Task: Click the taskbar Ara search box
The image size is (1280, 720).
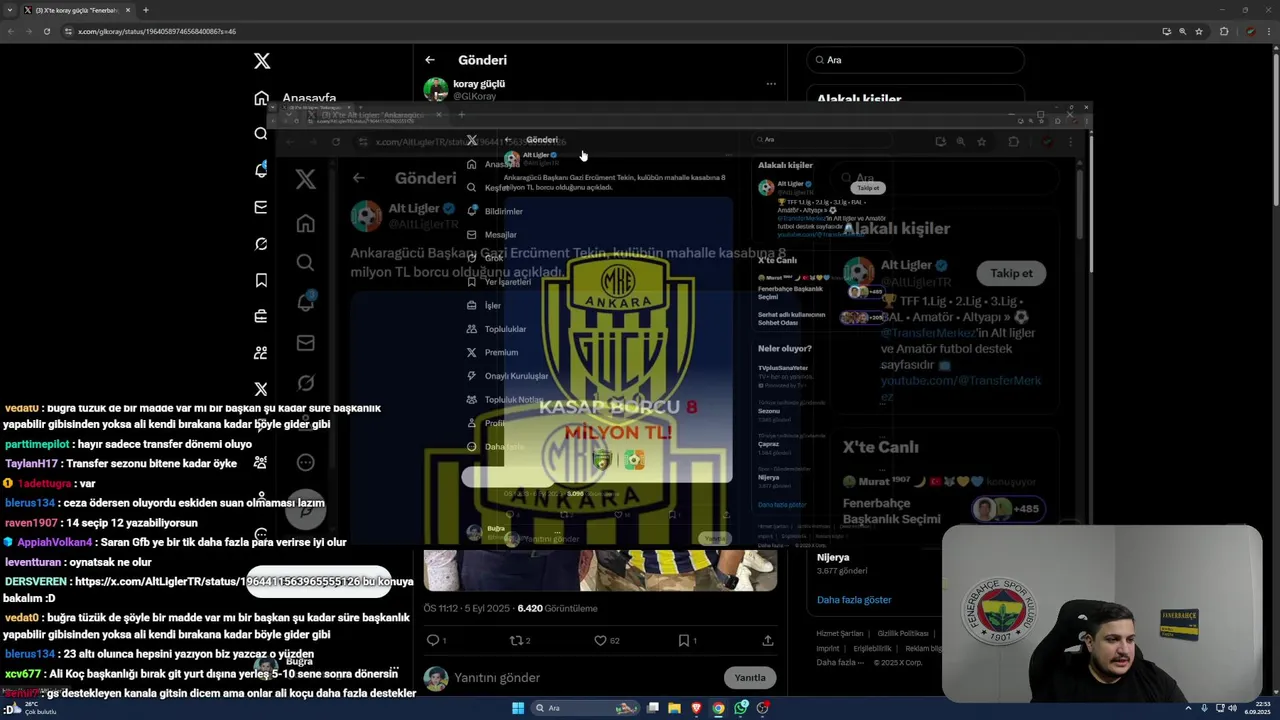Action: click(585, 708)
